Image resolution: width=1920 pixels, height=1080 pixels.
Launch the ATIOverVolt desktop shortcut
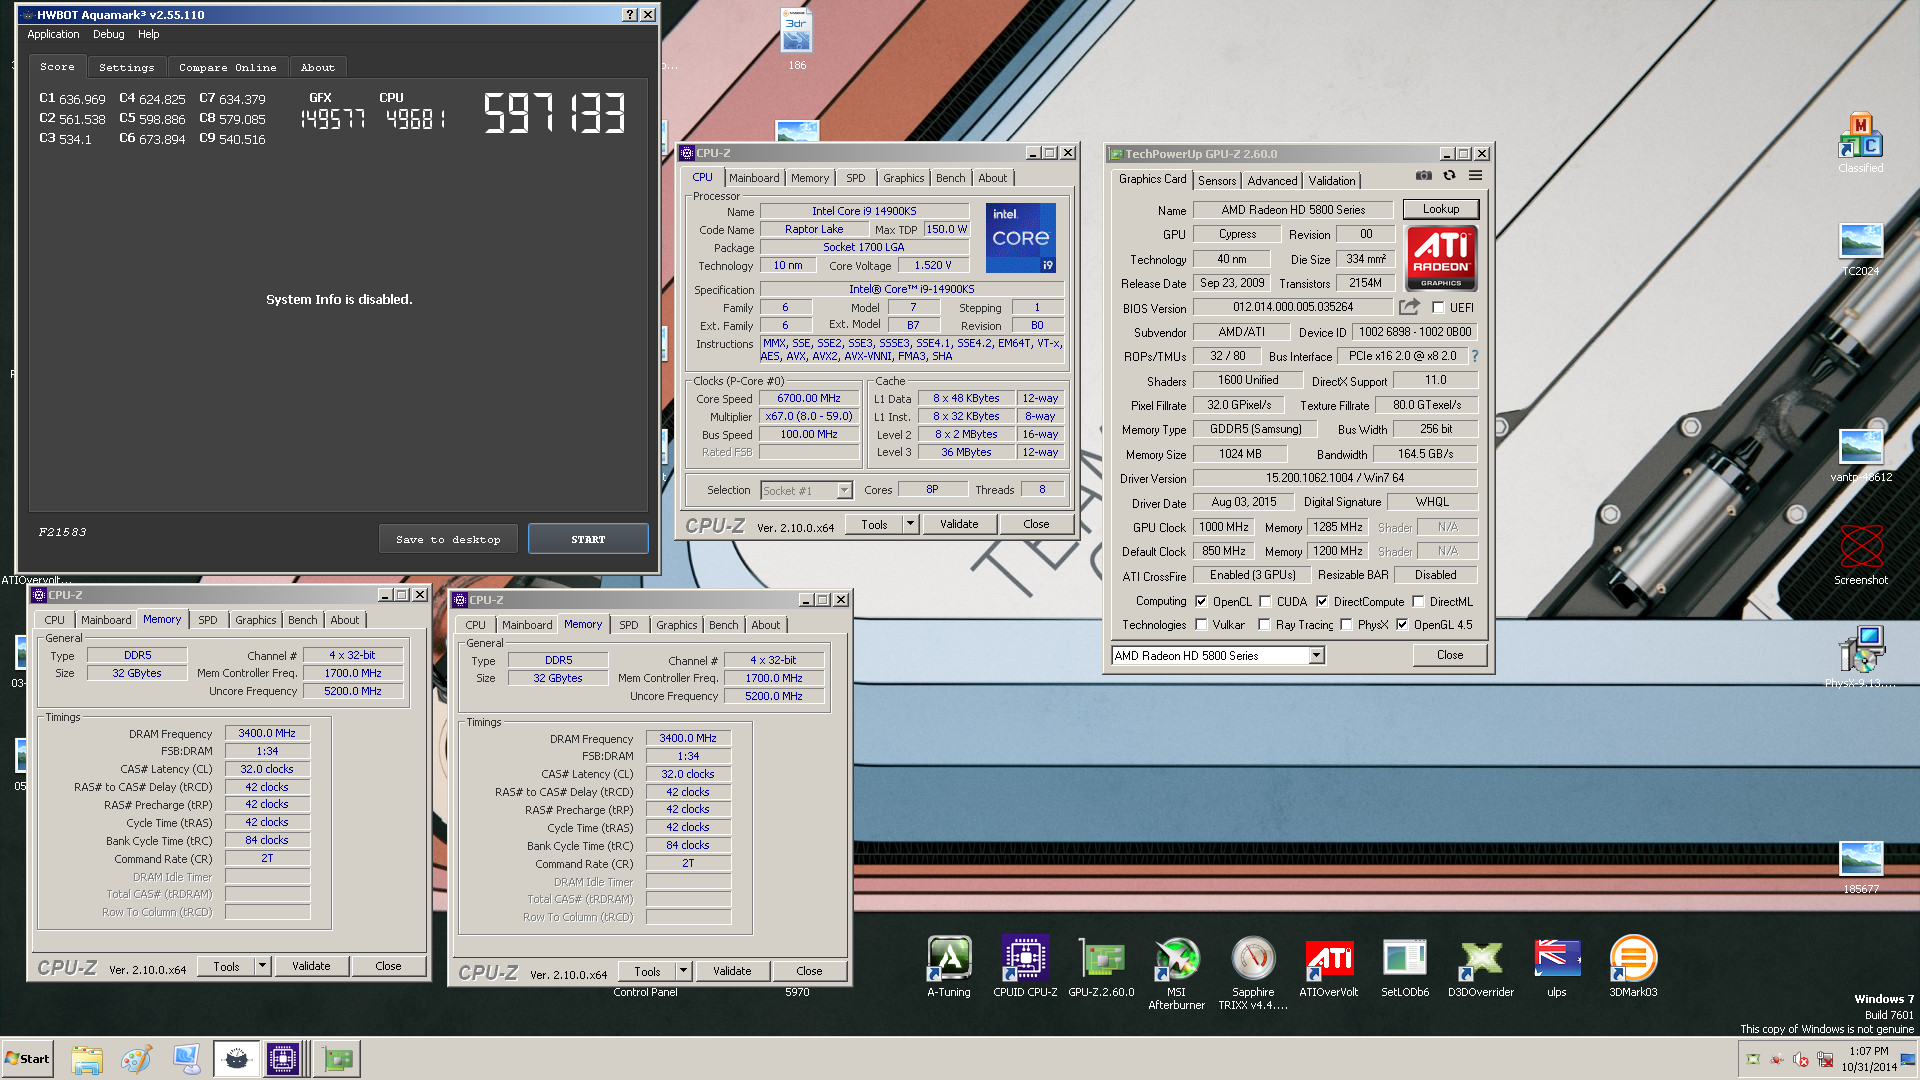click(x=1328, y=966)
